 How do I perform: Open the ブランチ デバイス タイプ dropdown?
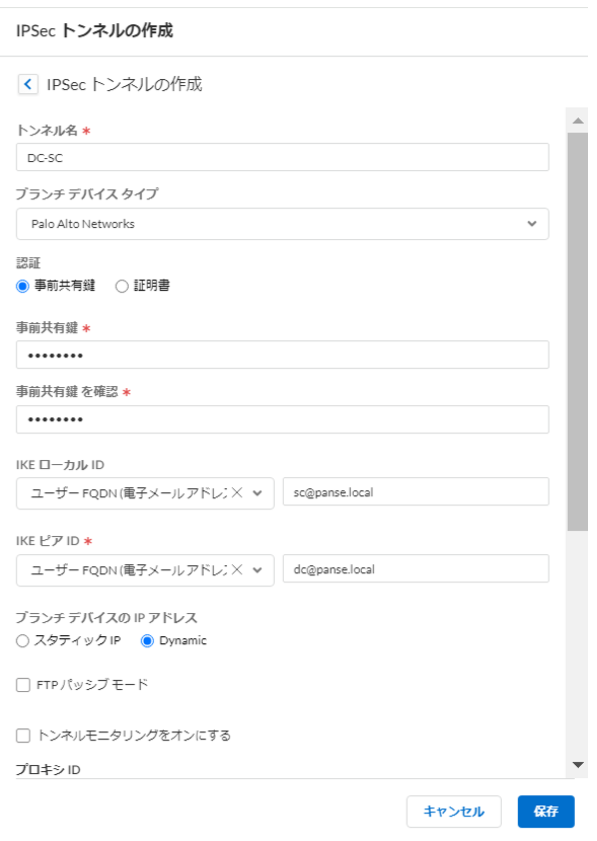point(282,224)
